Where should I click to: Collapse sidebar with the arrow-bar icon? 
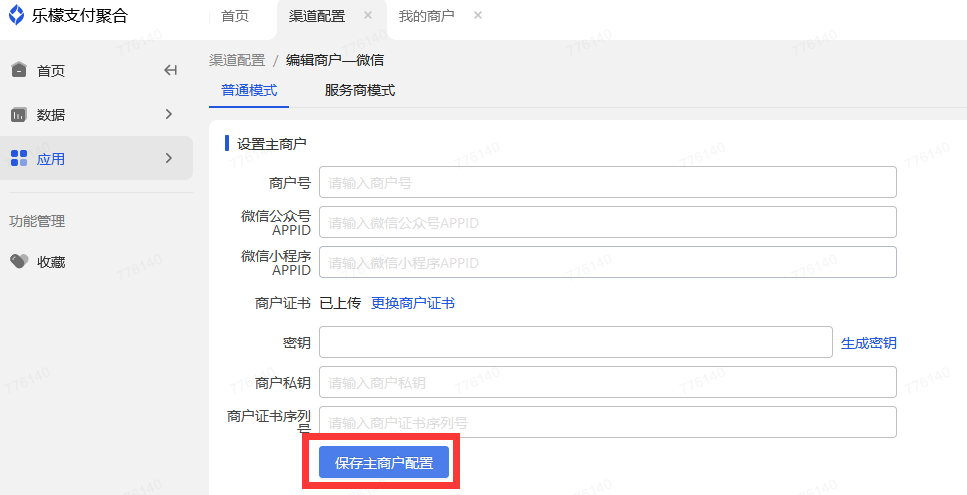click(x=171, y=70)
